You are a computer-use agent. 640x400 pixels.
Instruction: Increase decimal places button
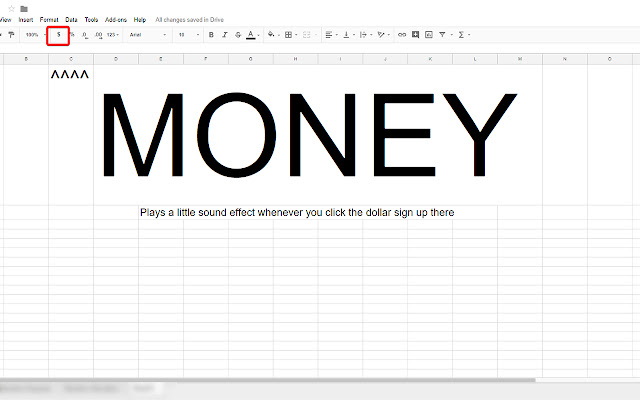98,35
